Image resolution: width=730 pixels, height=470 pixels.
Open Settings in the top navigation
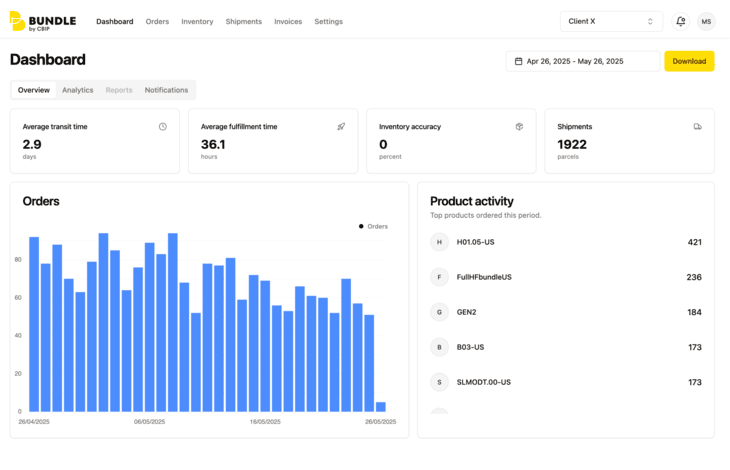pyautogui.click(x=329, y=21)
